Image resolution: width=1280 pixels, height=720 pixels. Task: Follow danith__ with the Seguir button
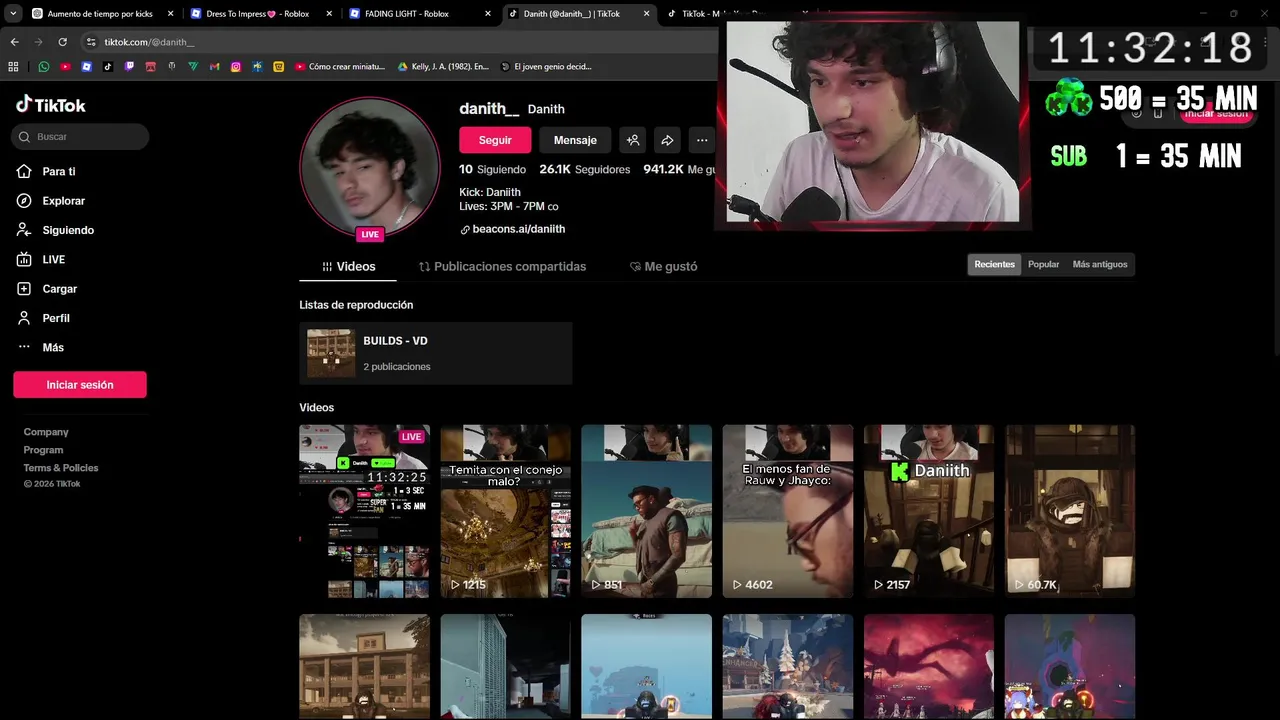point(495,140)
